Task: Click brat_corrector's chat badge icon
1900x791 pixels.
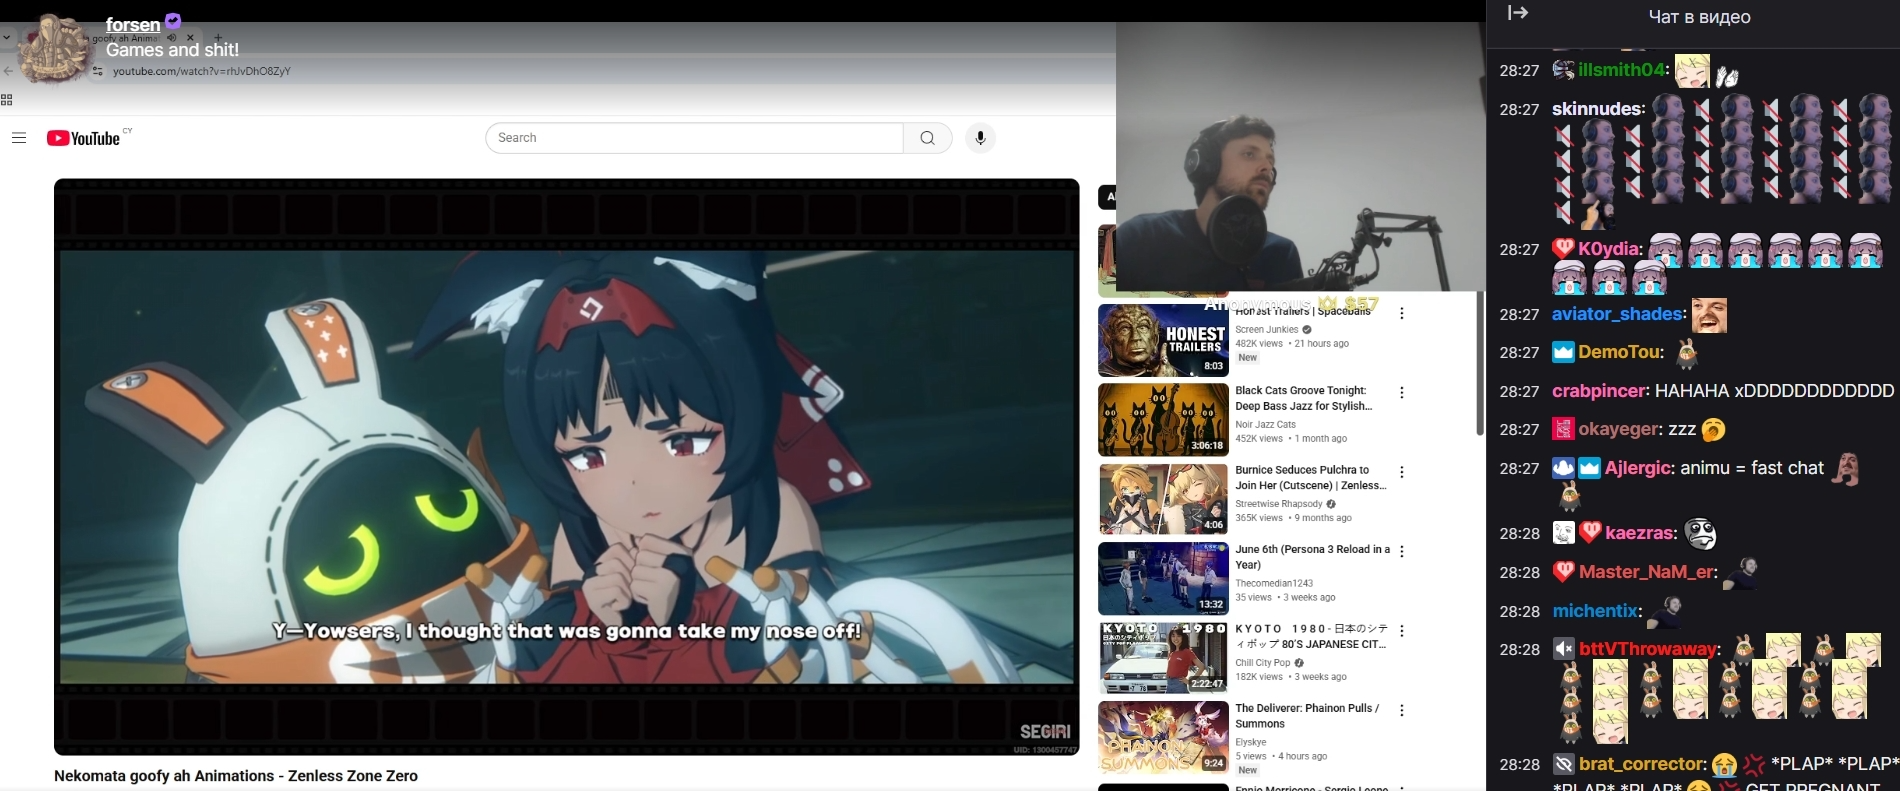Action: (1563, 764)
